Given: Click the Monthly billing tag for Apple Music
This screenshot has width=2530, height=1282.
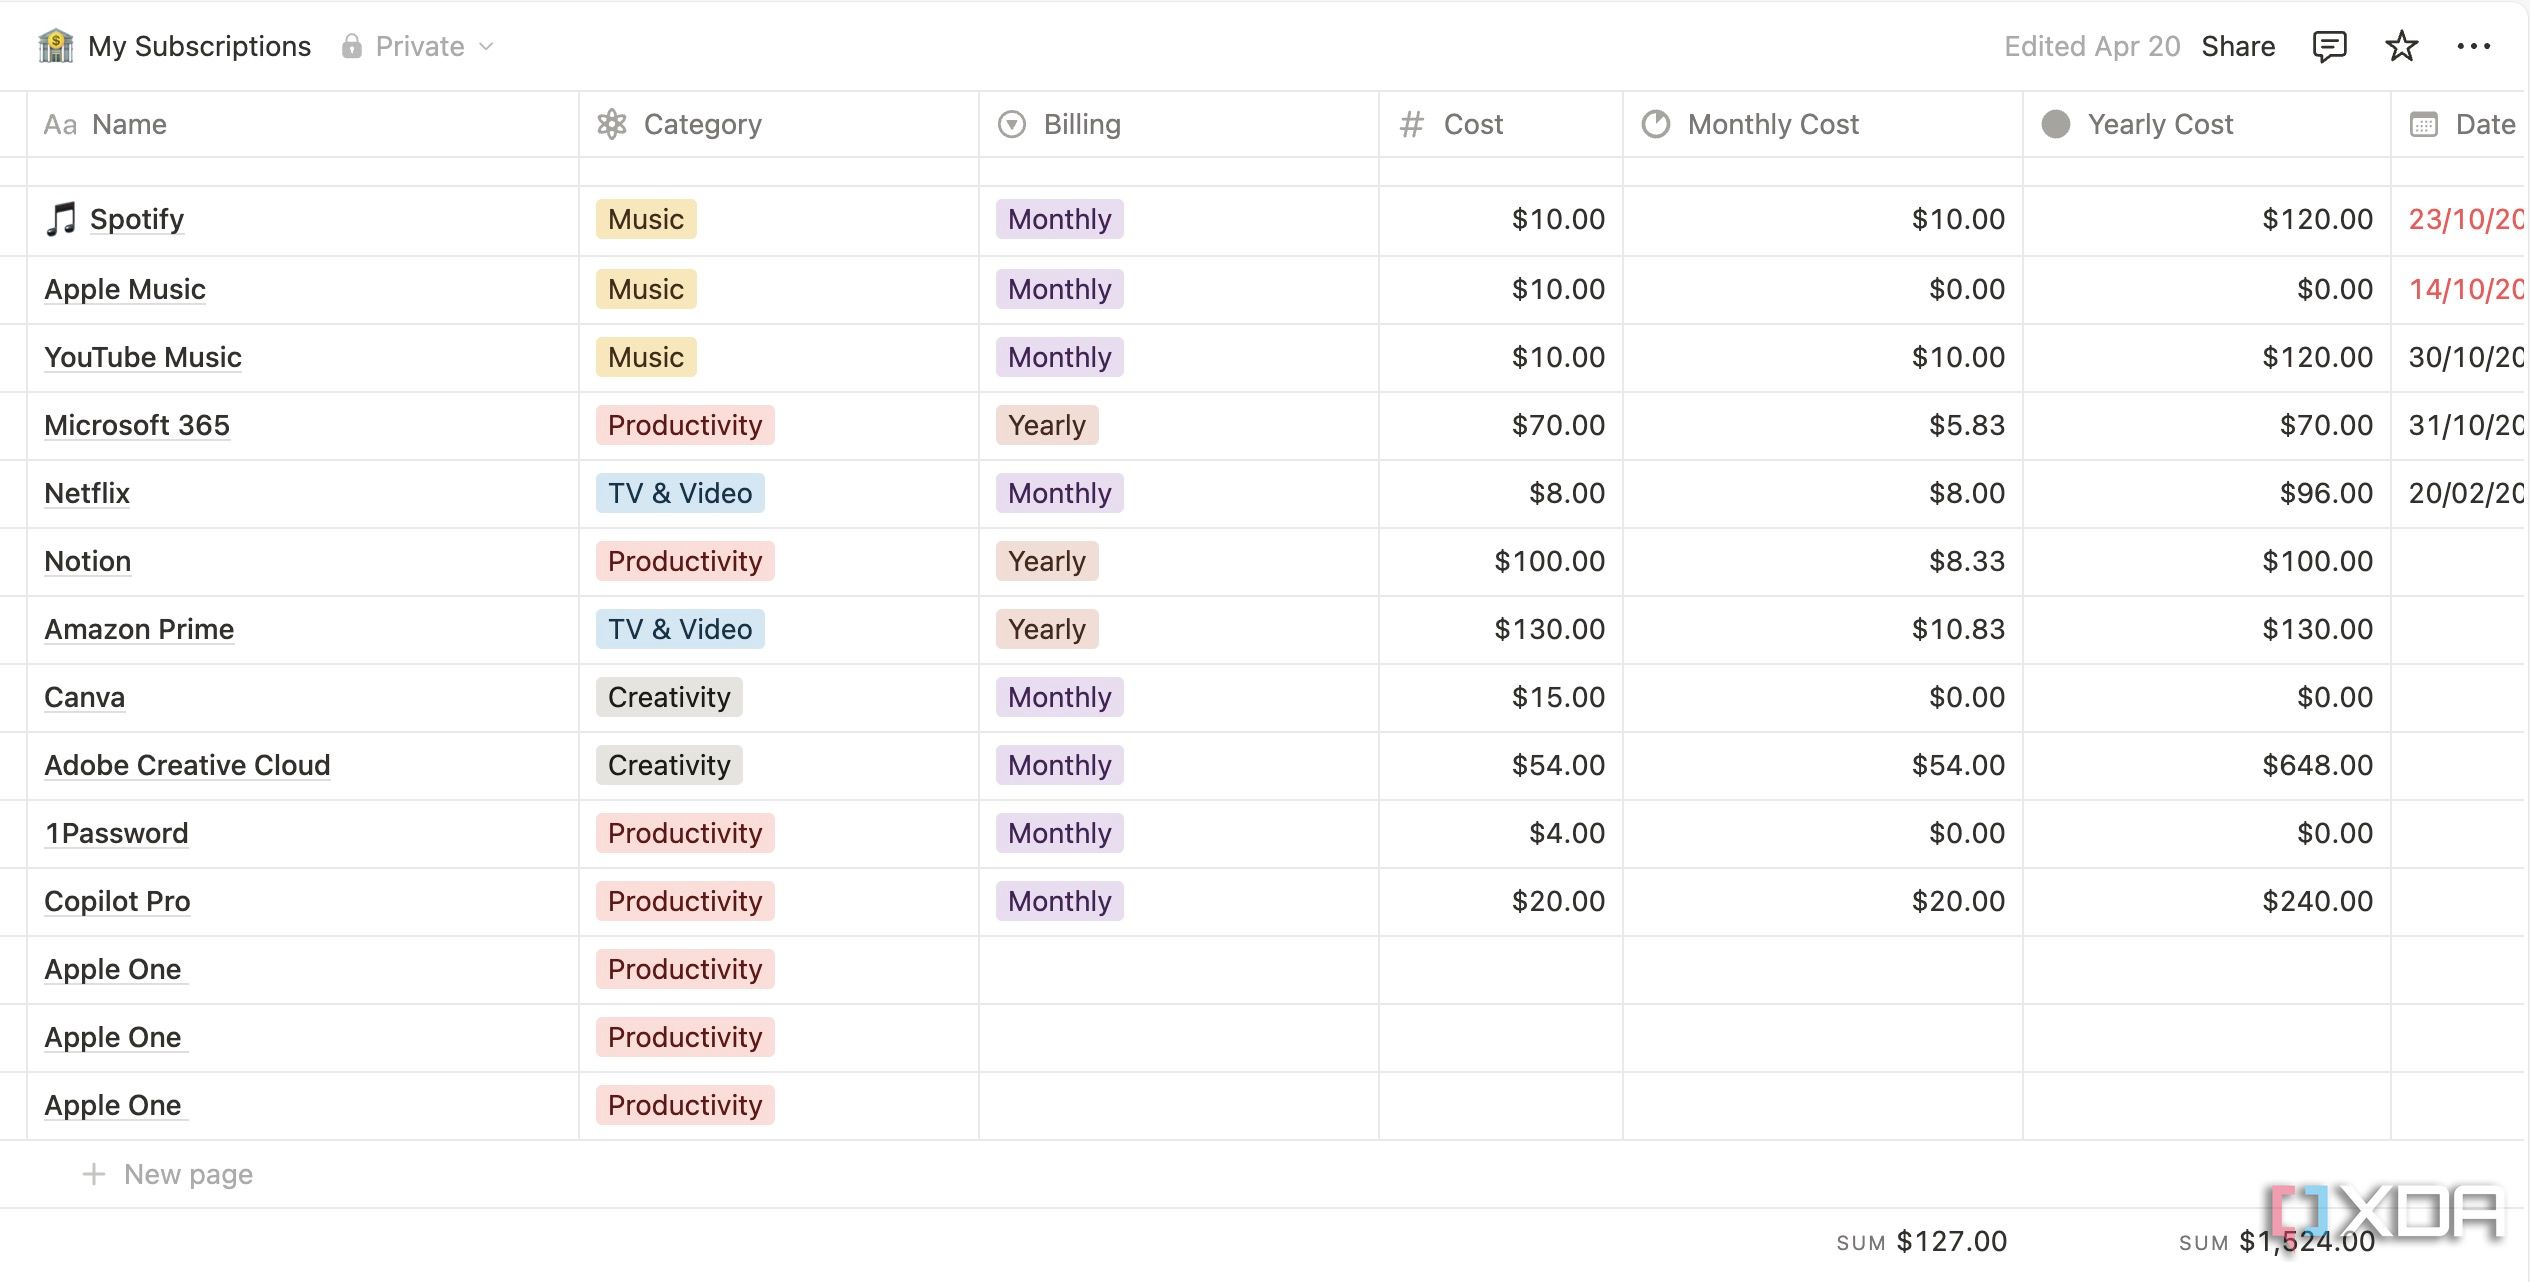Looking at the screenshot, I should coord(1060,289).
